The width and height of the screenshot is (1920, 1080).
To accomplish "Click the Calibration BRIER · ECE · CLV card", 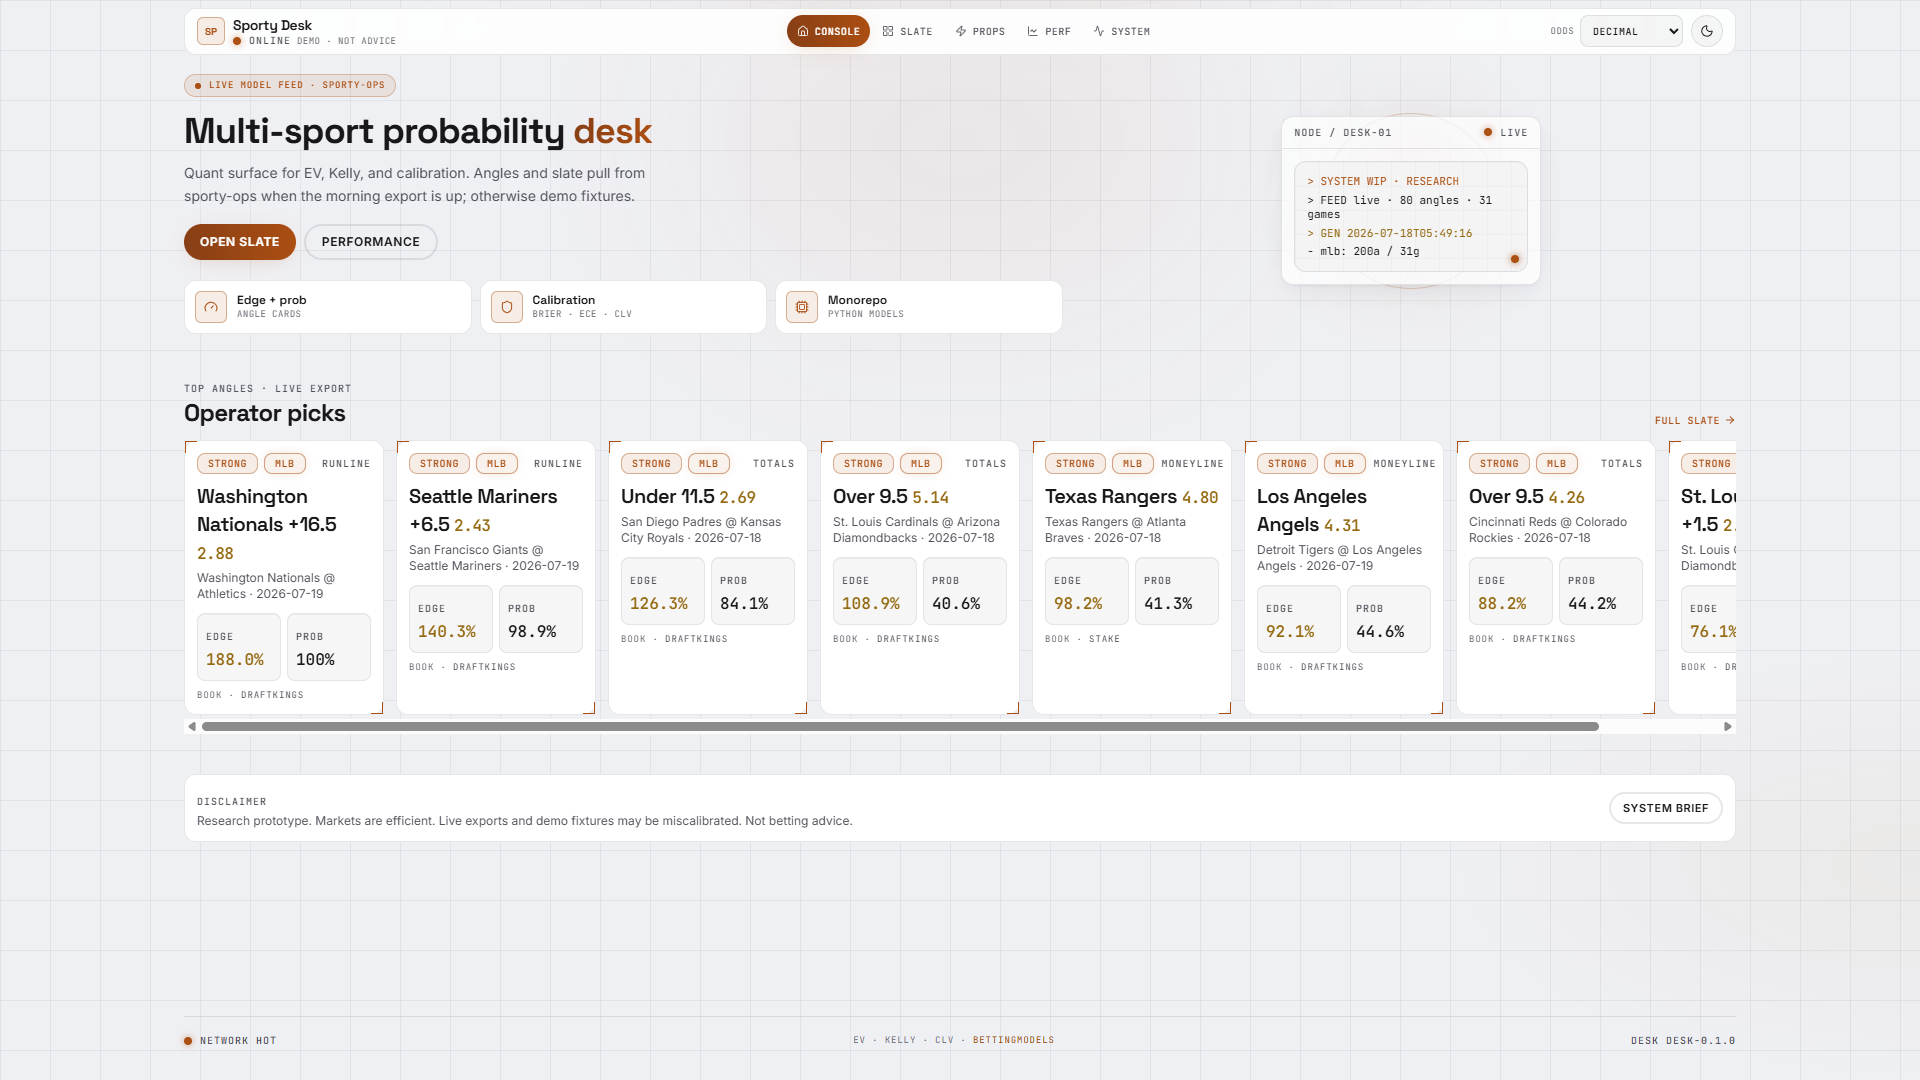I will [x=623, y=307].
